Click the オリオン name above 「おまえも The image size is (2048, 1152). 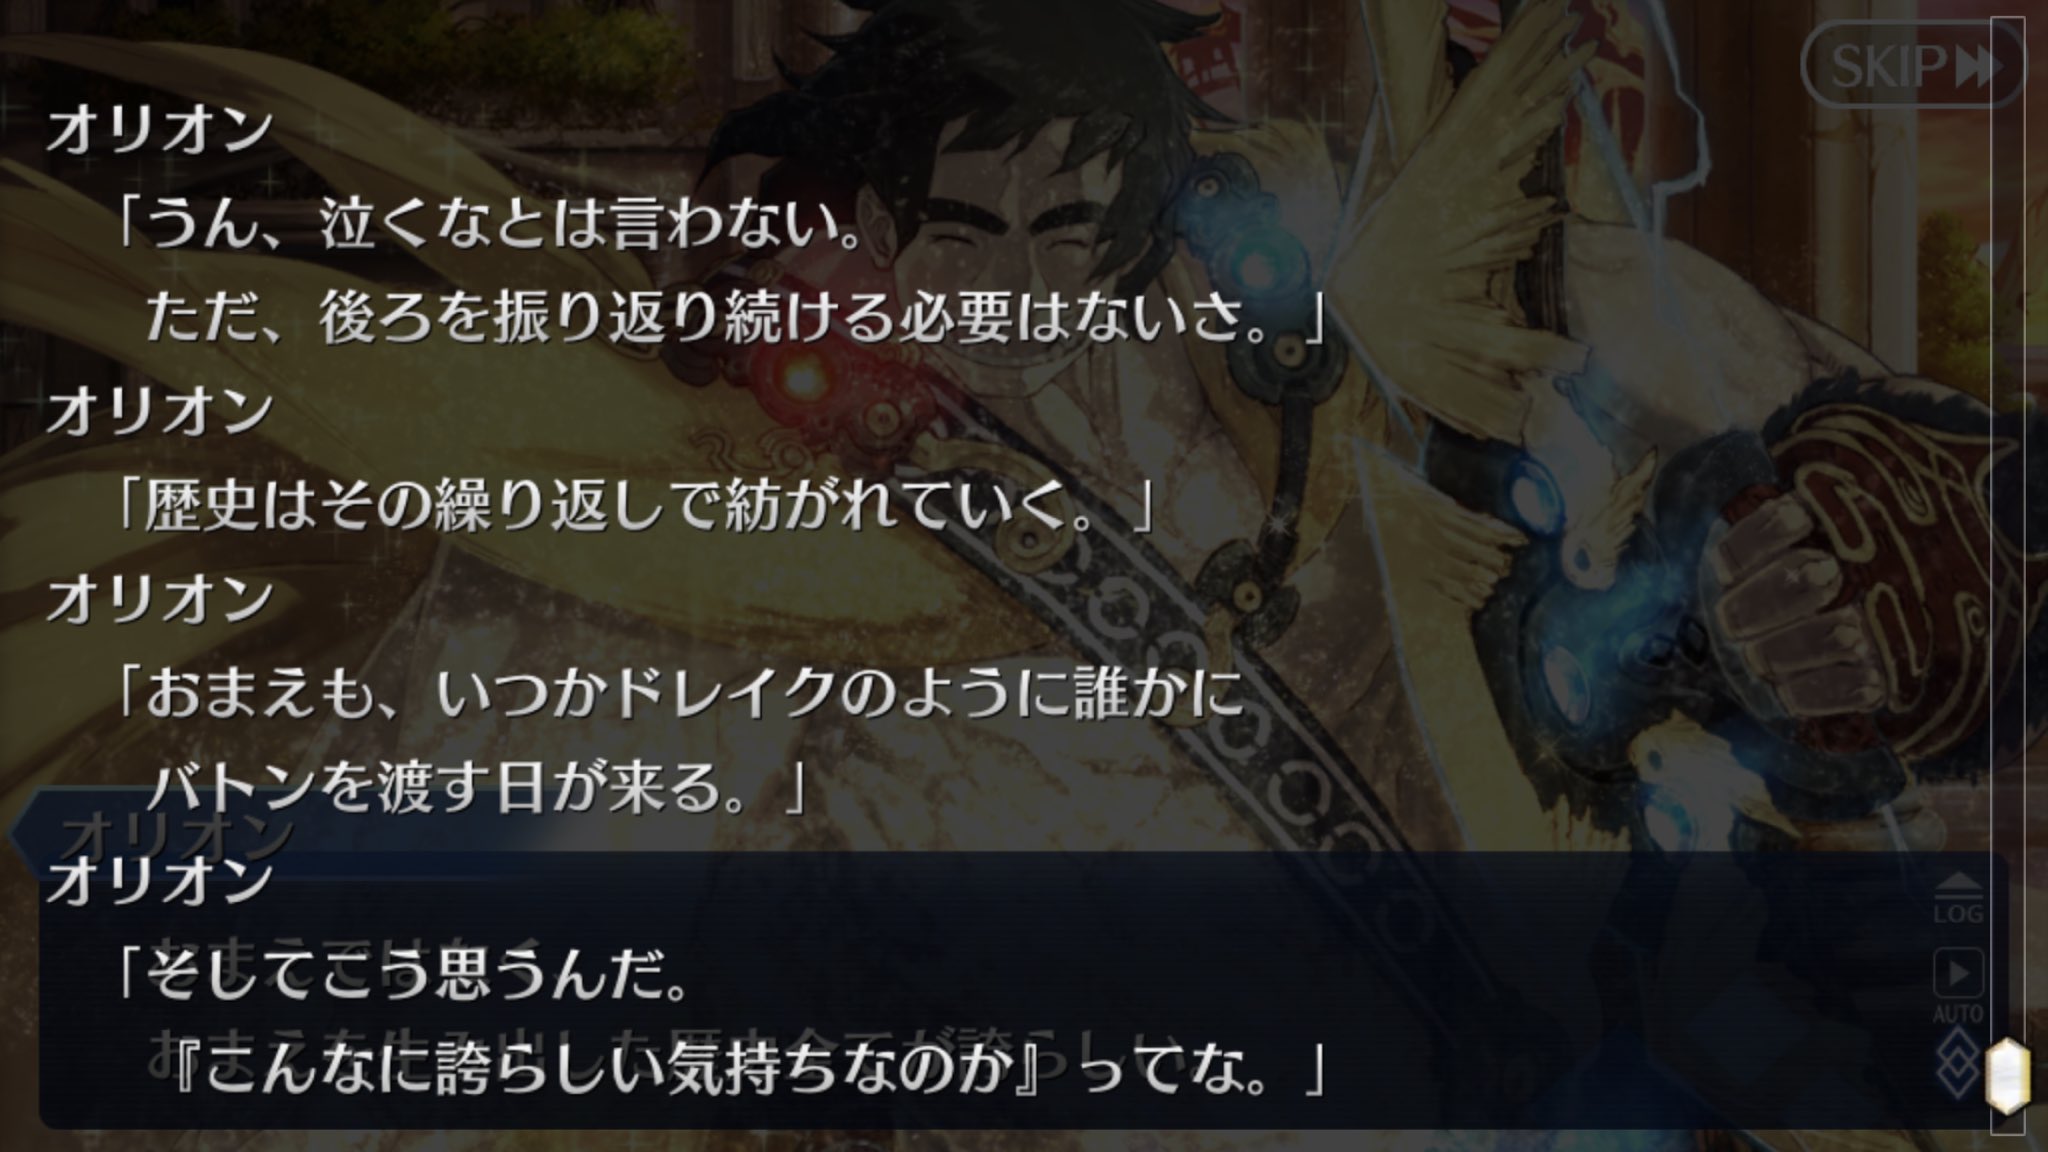(x=160, y=600)
